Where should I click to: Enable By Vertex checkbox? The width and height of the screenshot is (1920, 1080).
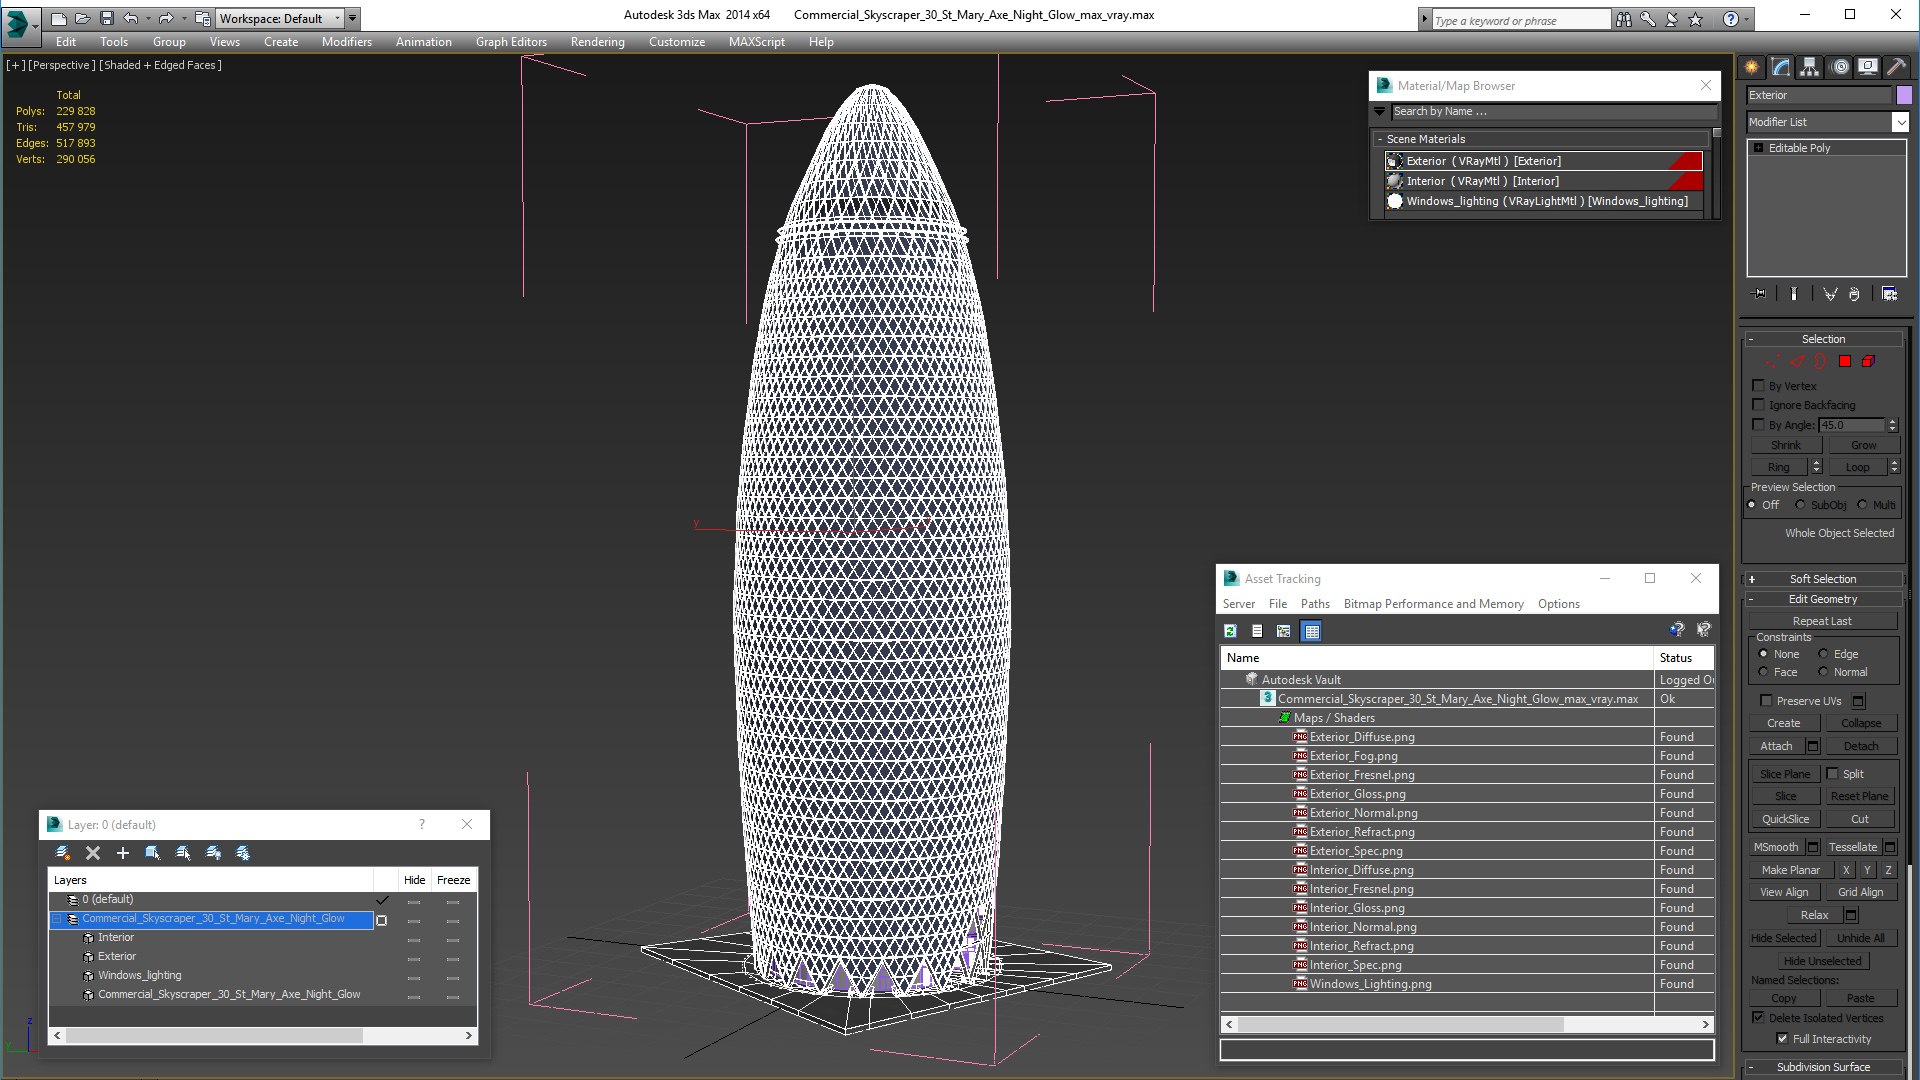(x=1759, y=386)
